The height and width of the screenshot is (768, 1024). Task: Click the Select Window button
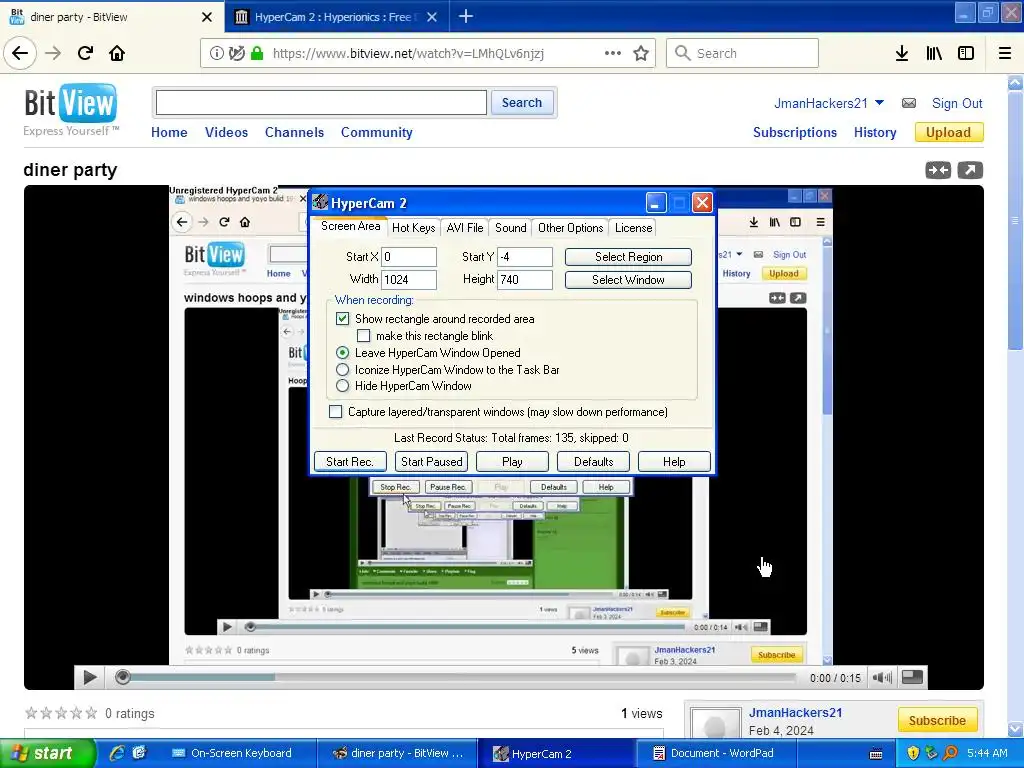tap(628, 280)
